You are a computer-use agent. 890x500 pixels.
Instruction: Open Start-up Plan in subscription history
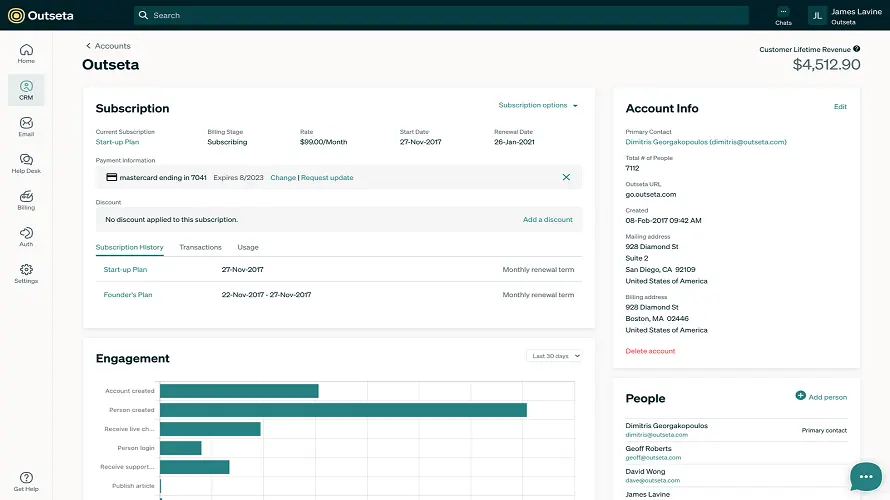tap(125, 270)
